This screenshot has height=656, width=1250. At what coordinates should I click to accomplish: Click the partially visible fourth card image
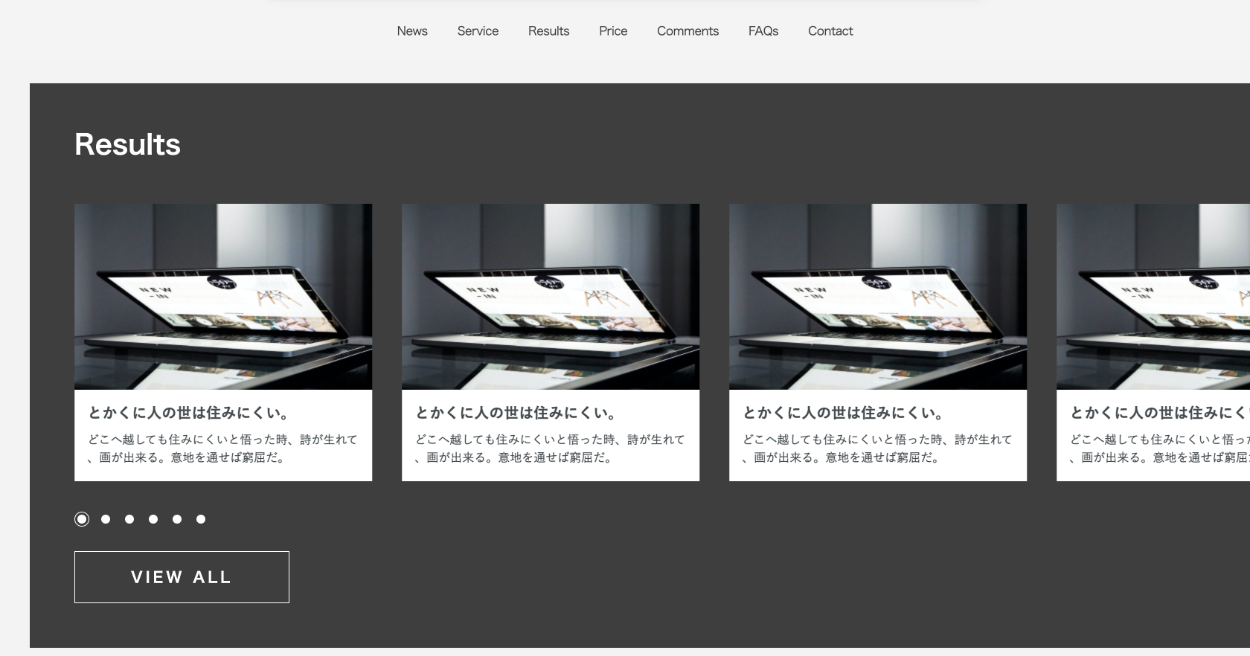pyautogui.click(x=1153, y=297)
